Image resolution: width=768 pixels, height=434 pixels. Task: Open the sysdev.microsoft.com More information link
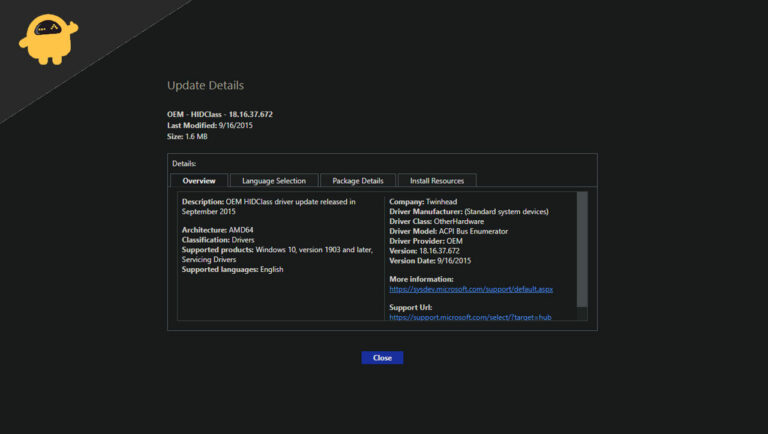tap(470, 289)
